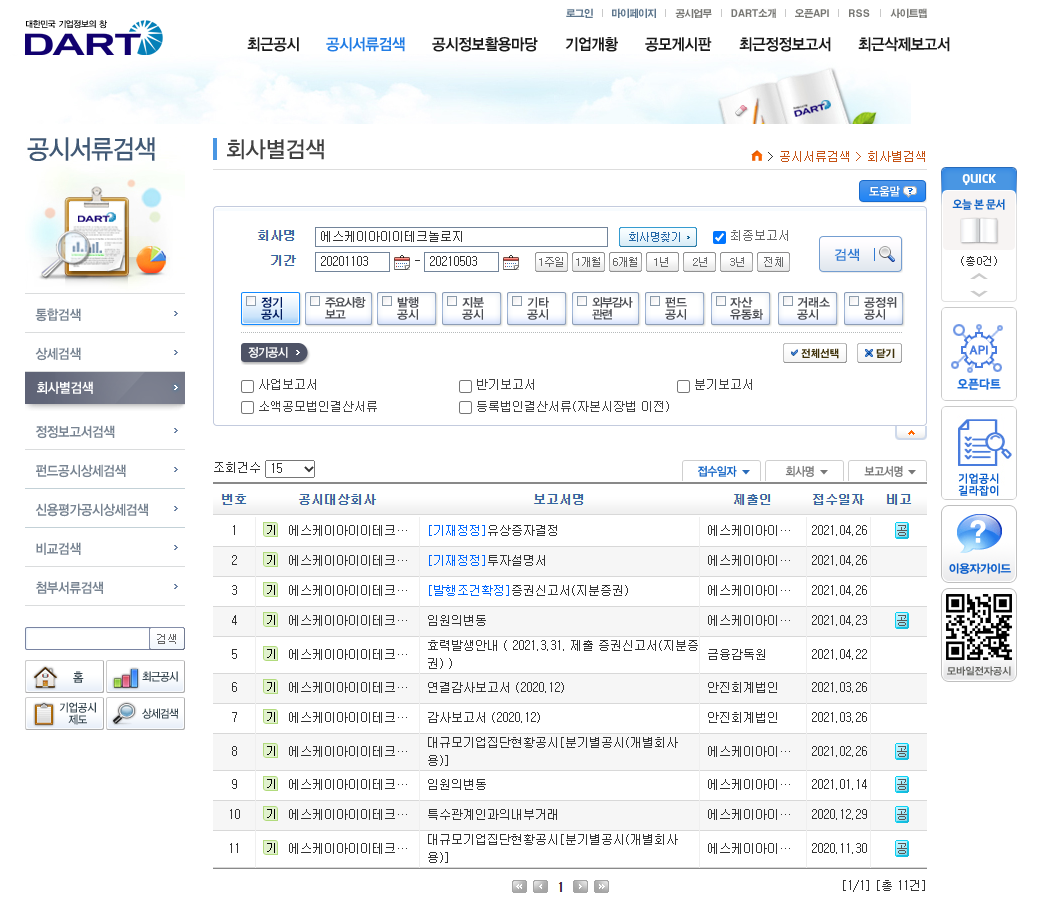1041x900 pixels.
Task: Check the 발행공시 category checkbox
Action: pos(387,301)
